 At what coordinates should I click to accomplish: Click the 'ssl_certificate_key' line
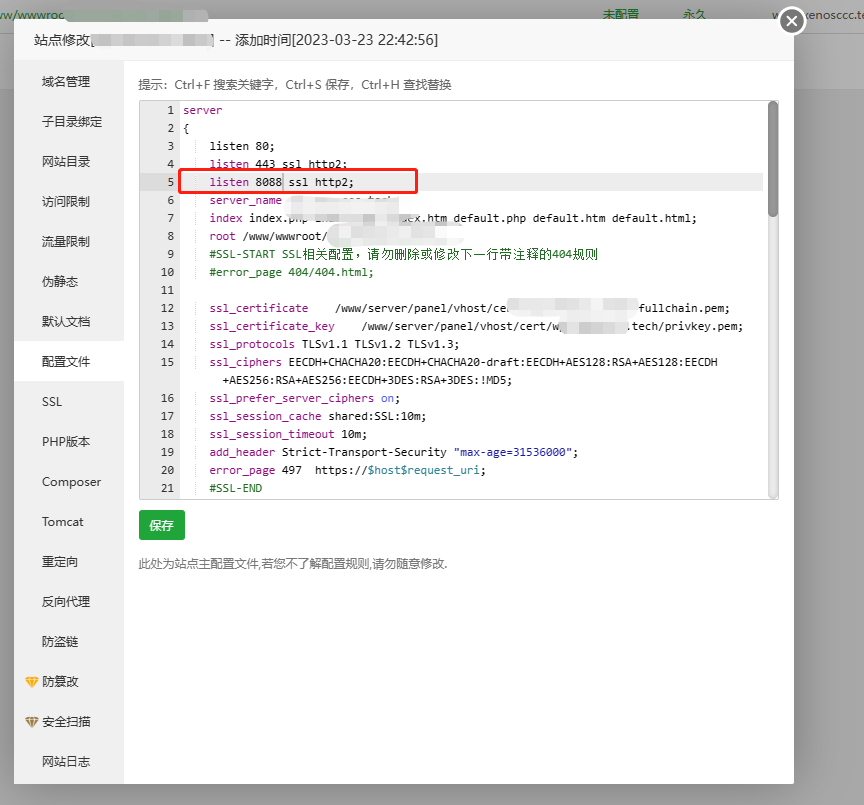[476, 326]
